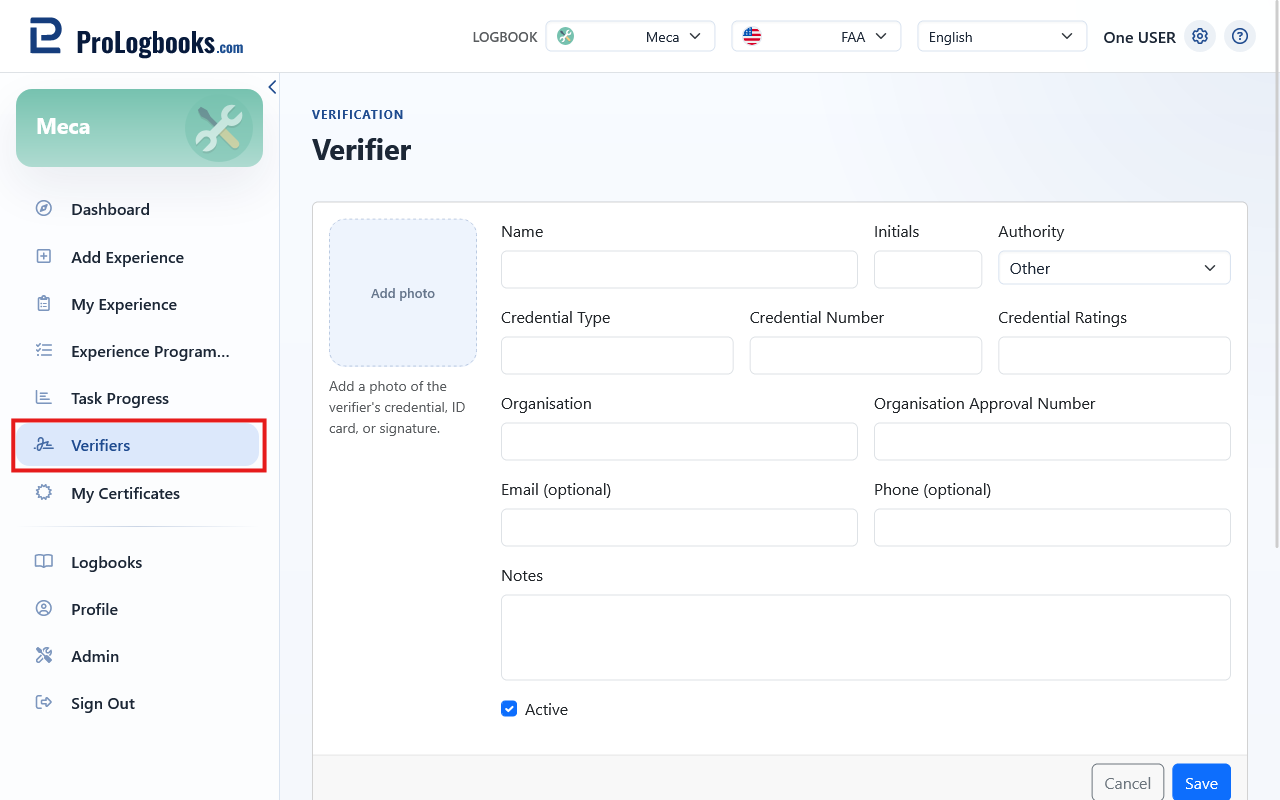The height and width of the screenshot is (800, 1280).
Task: Open the Meca logbook dropdown
Action: [x=630, y=37]
